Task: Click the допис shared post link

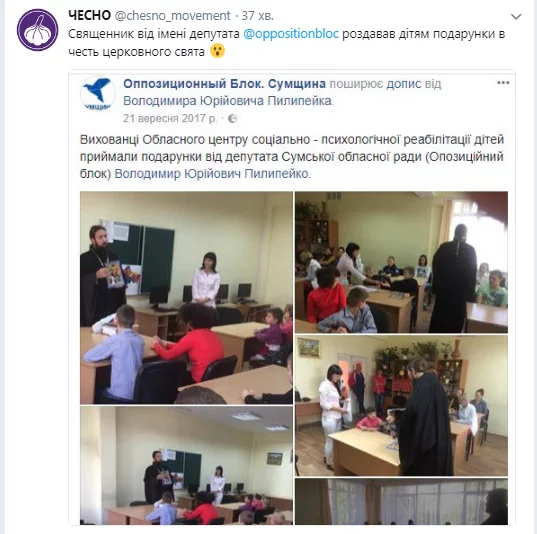Action: pyautogui.click(x=404, y=84)
